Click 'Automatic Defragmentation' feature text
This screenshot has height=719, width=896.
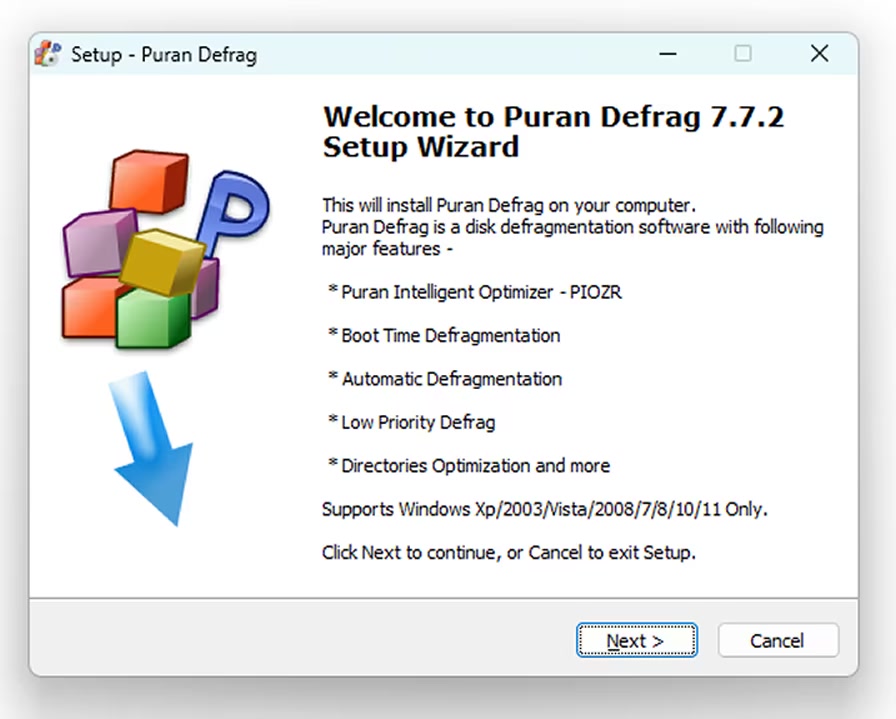coord(445,379)
